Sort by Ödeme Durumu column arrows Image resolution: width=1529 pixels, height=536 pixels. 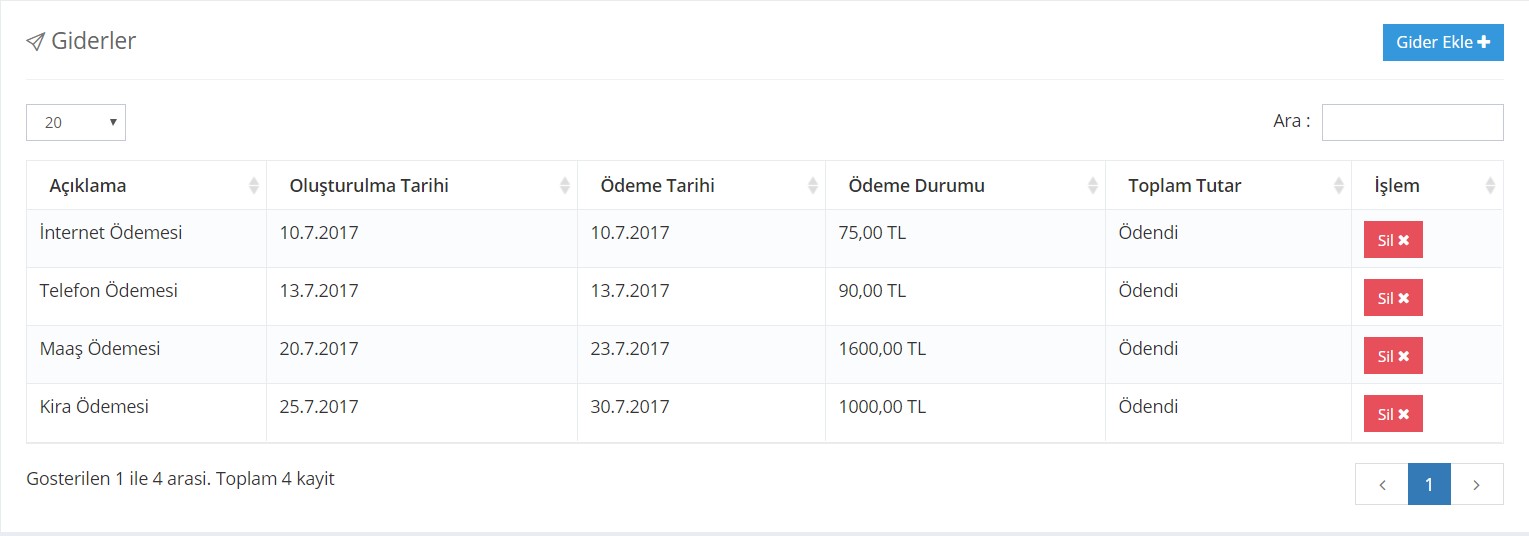(1093, 186)
